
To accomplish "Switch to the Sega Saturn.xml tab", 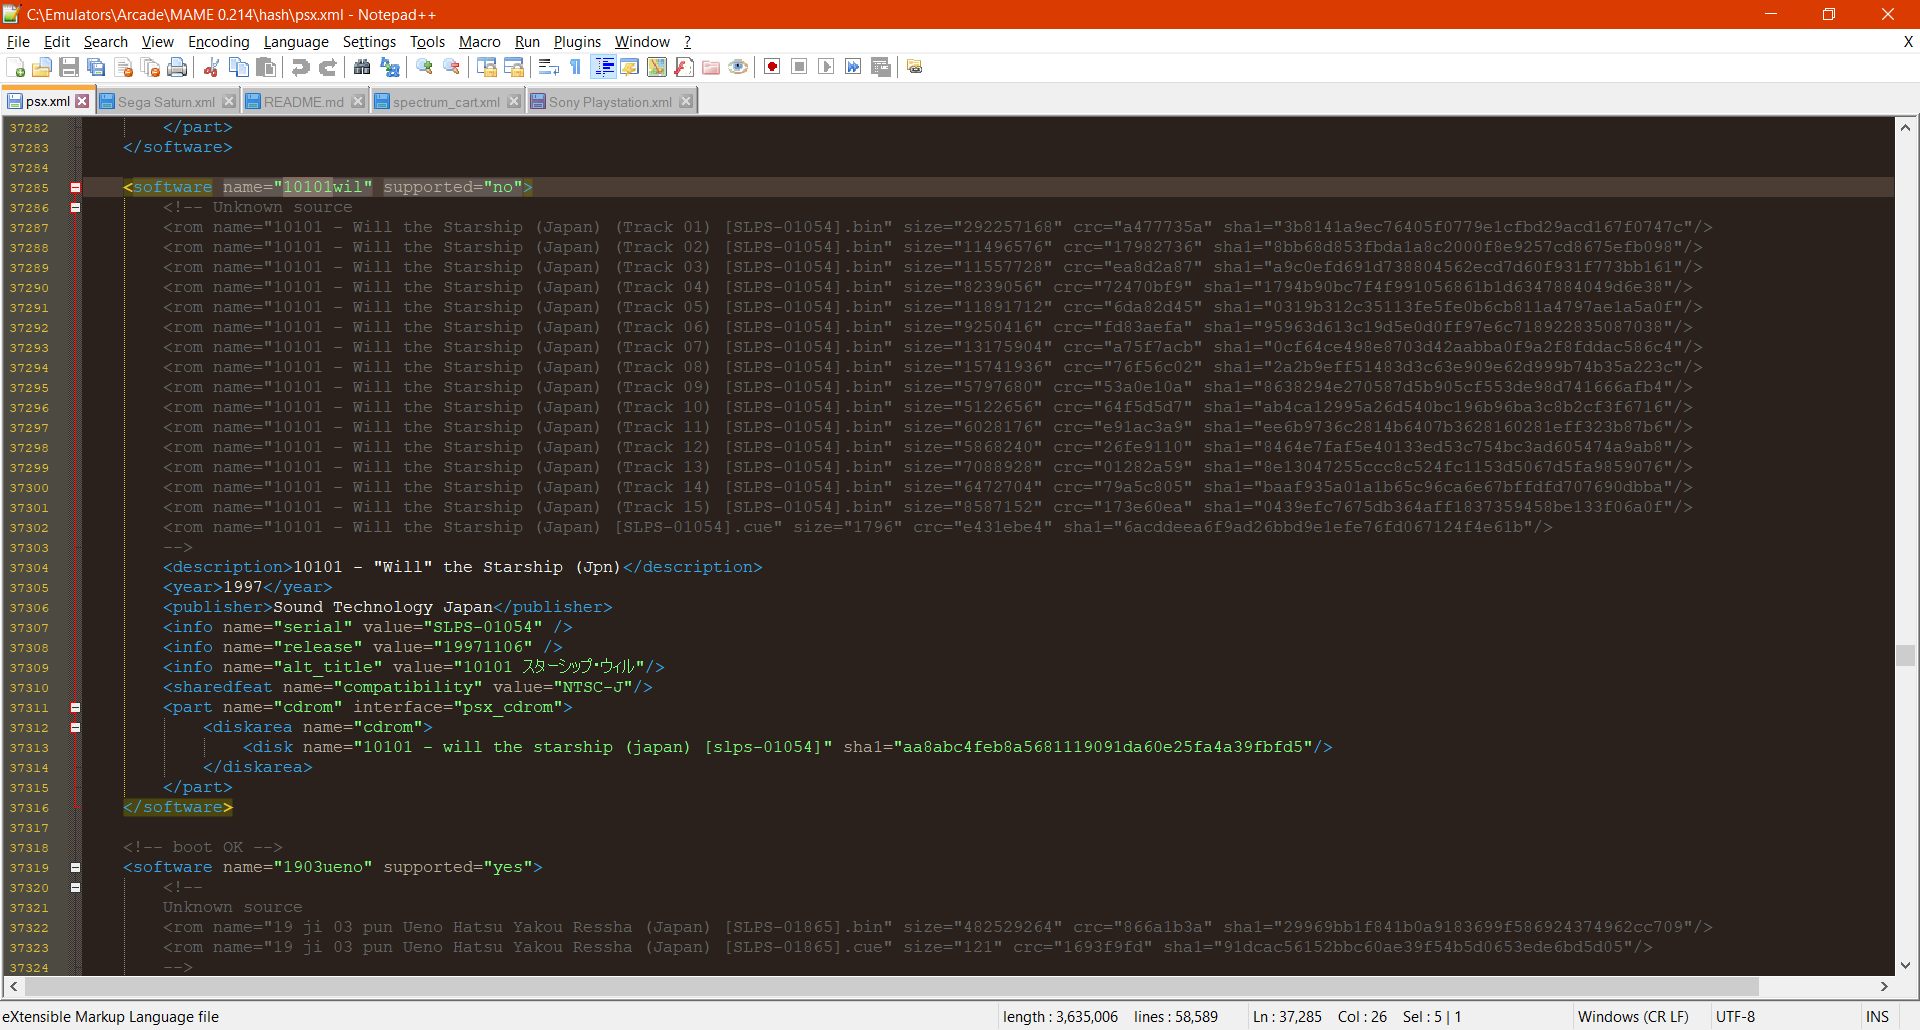I will point(166,102).
